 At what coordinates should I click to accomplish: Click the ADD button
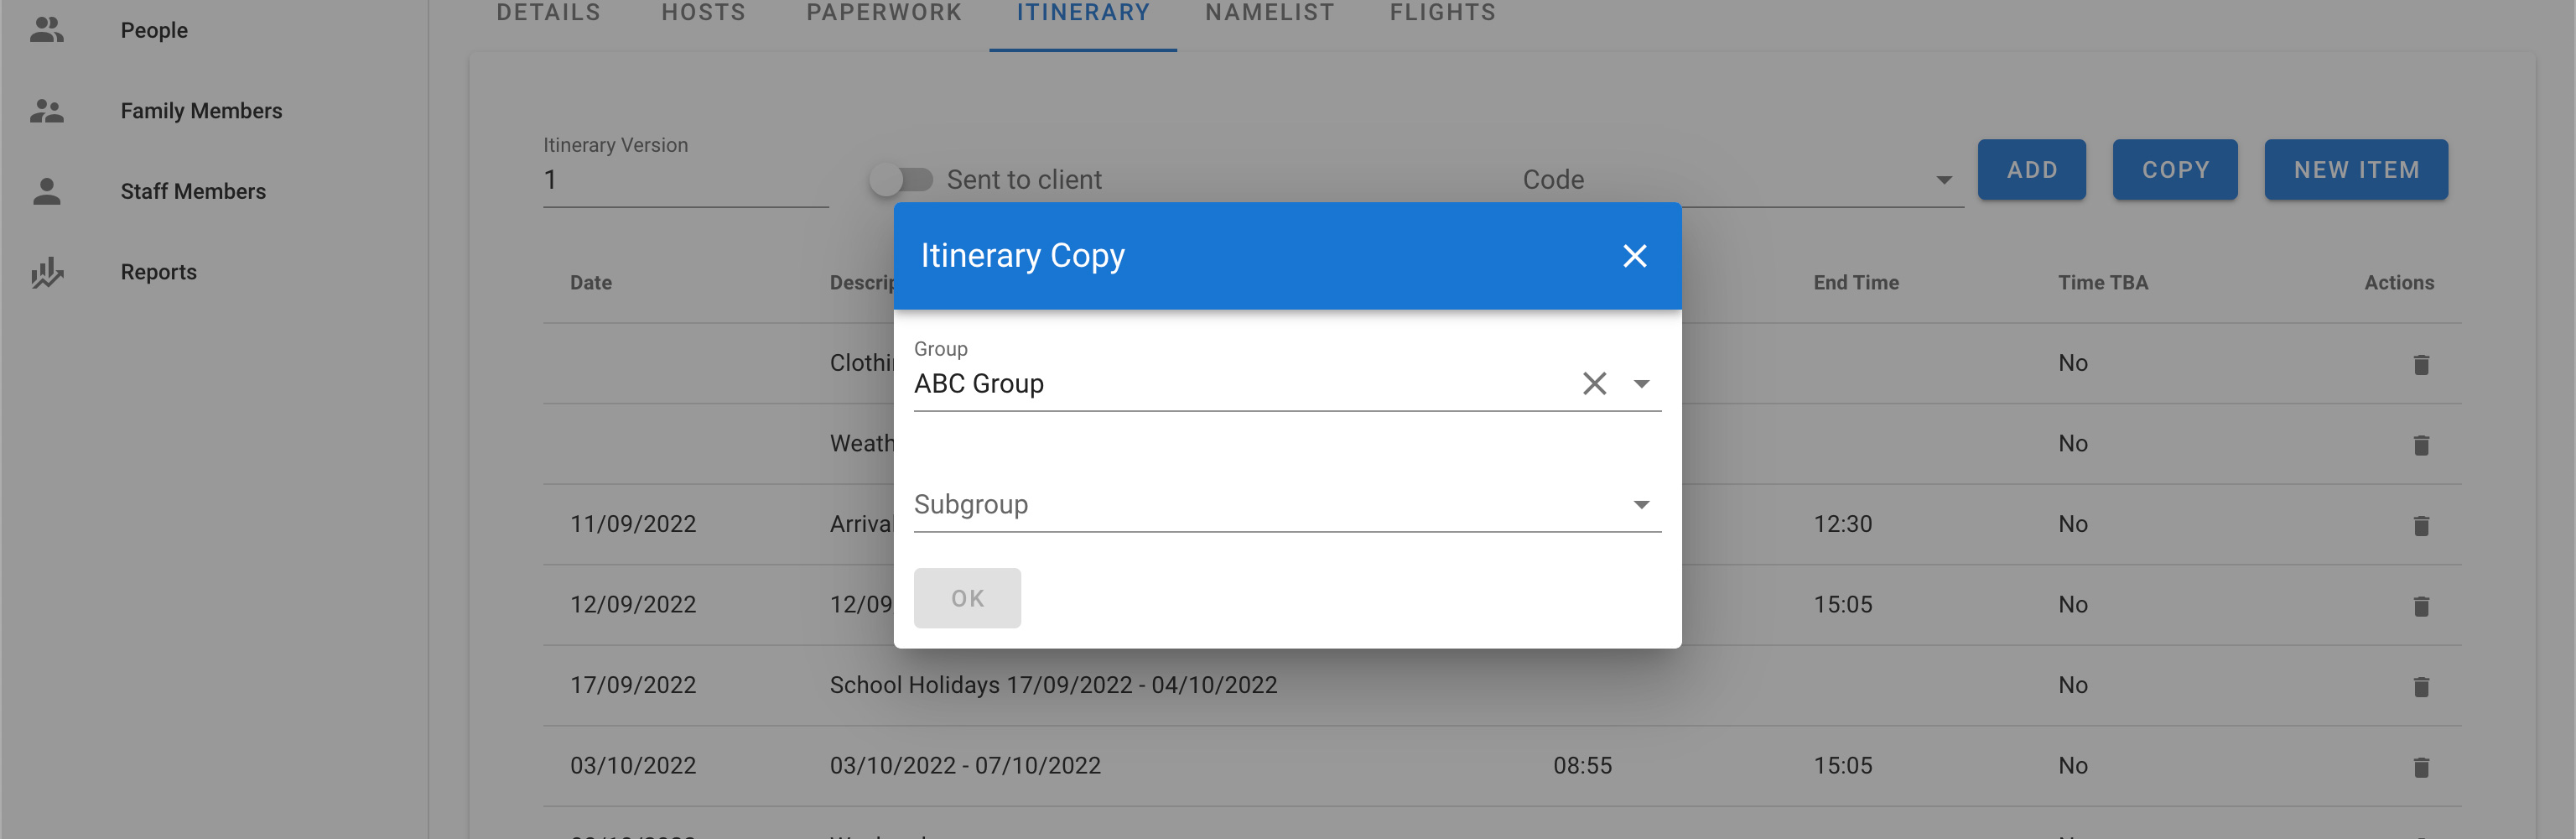click(x=2031, y=170)
